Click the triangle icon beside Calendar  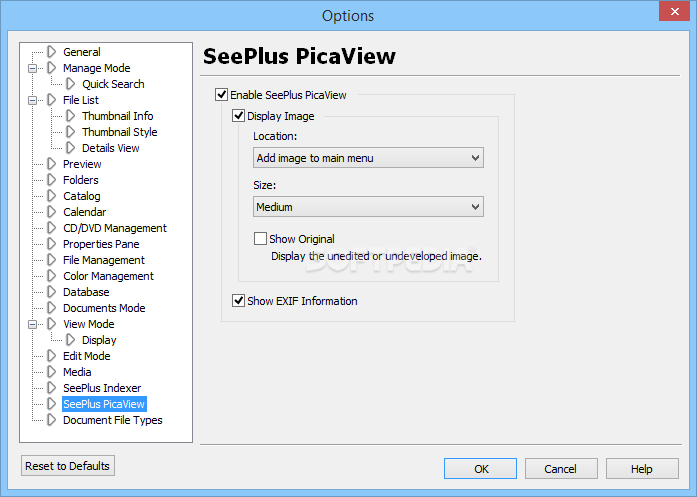click(52, 212)
